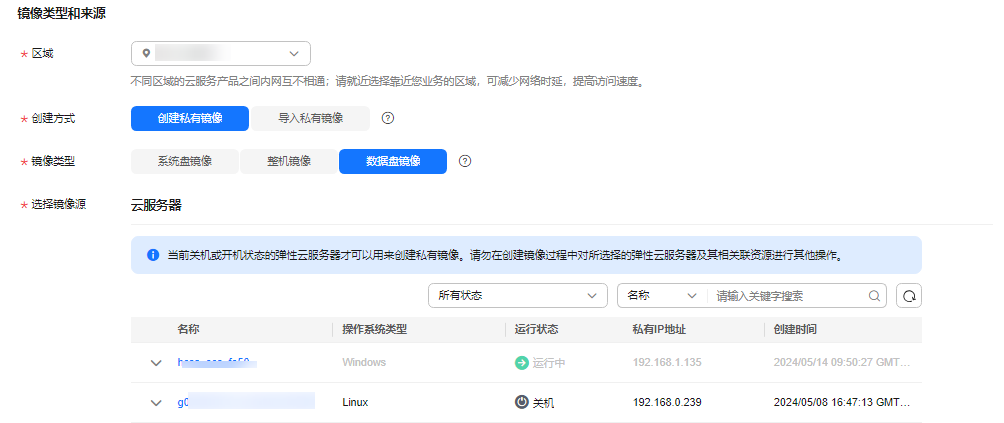Click the 名称 column header in table
The height and width of the screenshot is (423, 1004).
(x=188, y=330)
